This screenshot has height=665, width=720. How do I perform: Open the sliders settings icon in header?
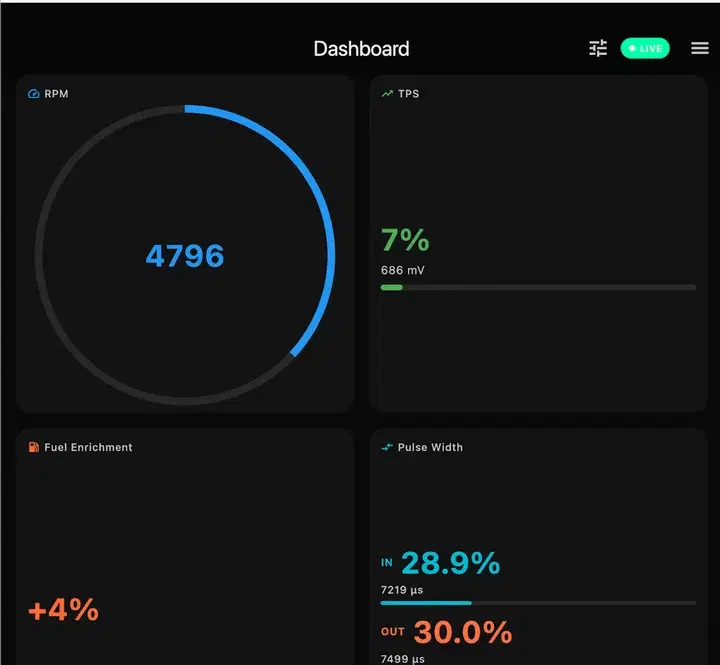tap(598, 48)
